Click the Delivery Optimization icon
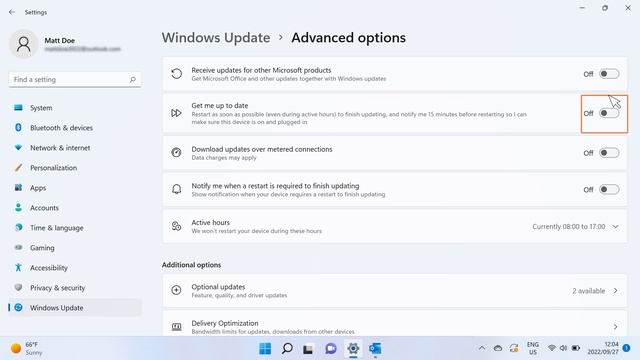Screen dimensions: 640x360 point(176,327)
